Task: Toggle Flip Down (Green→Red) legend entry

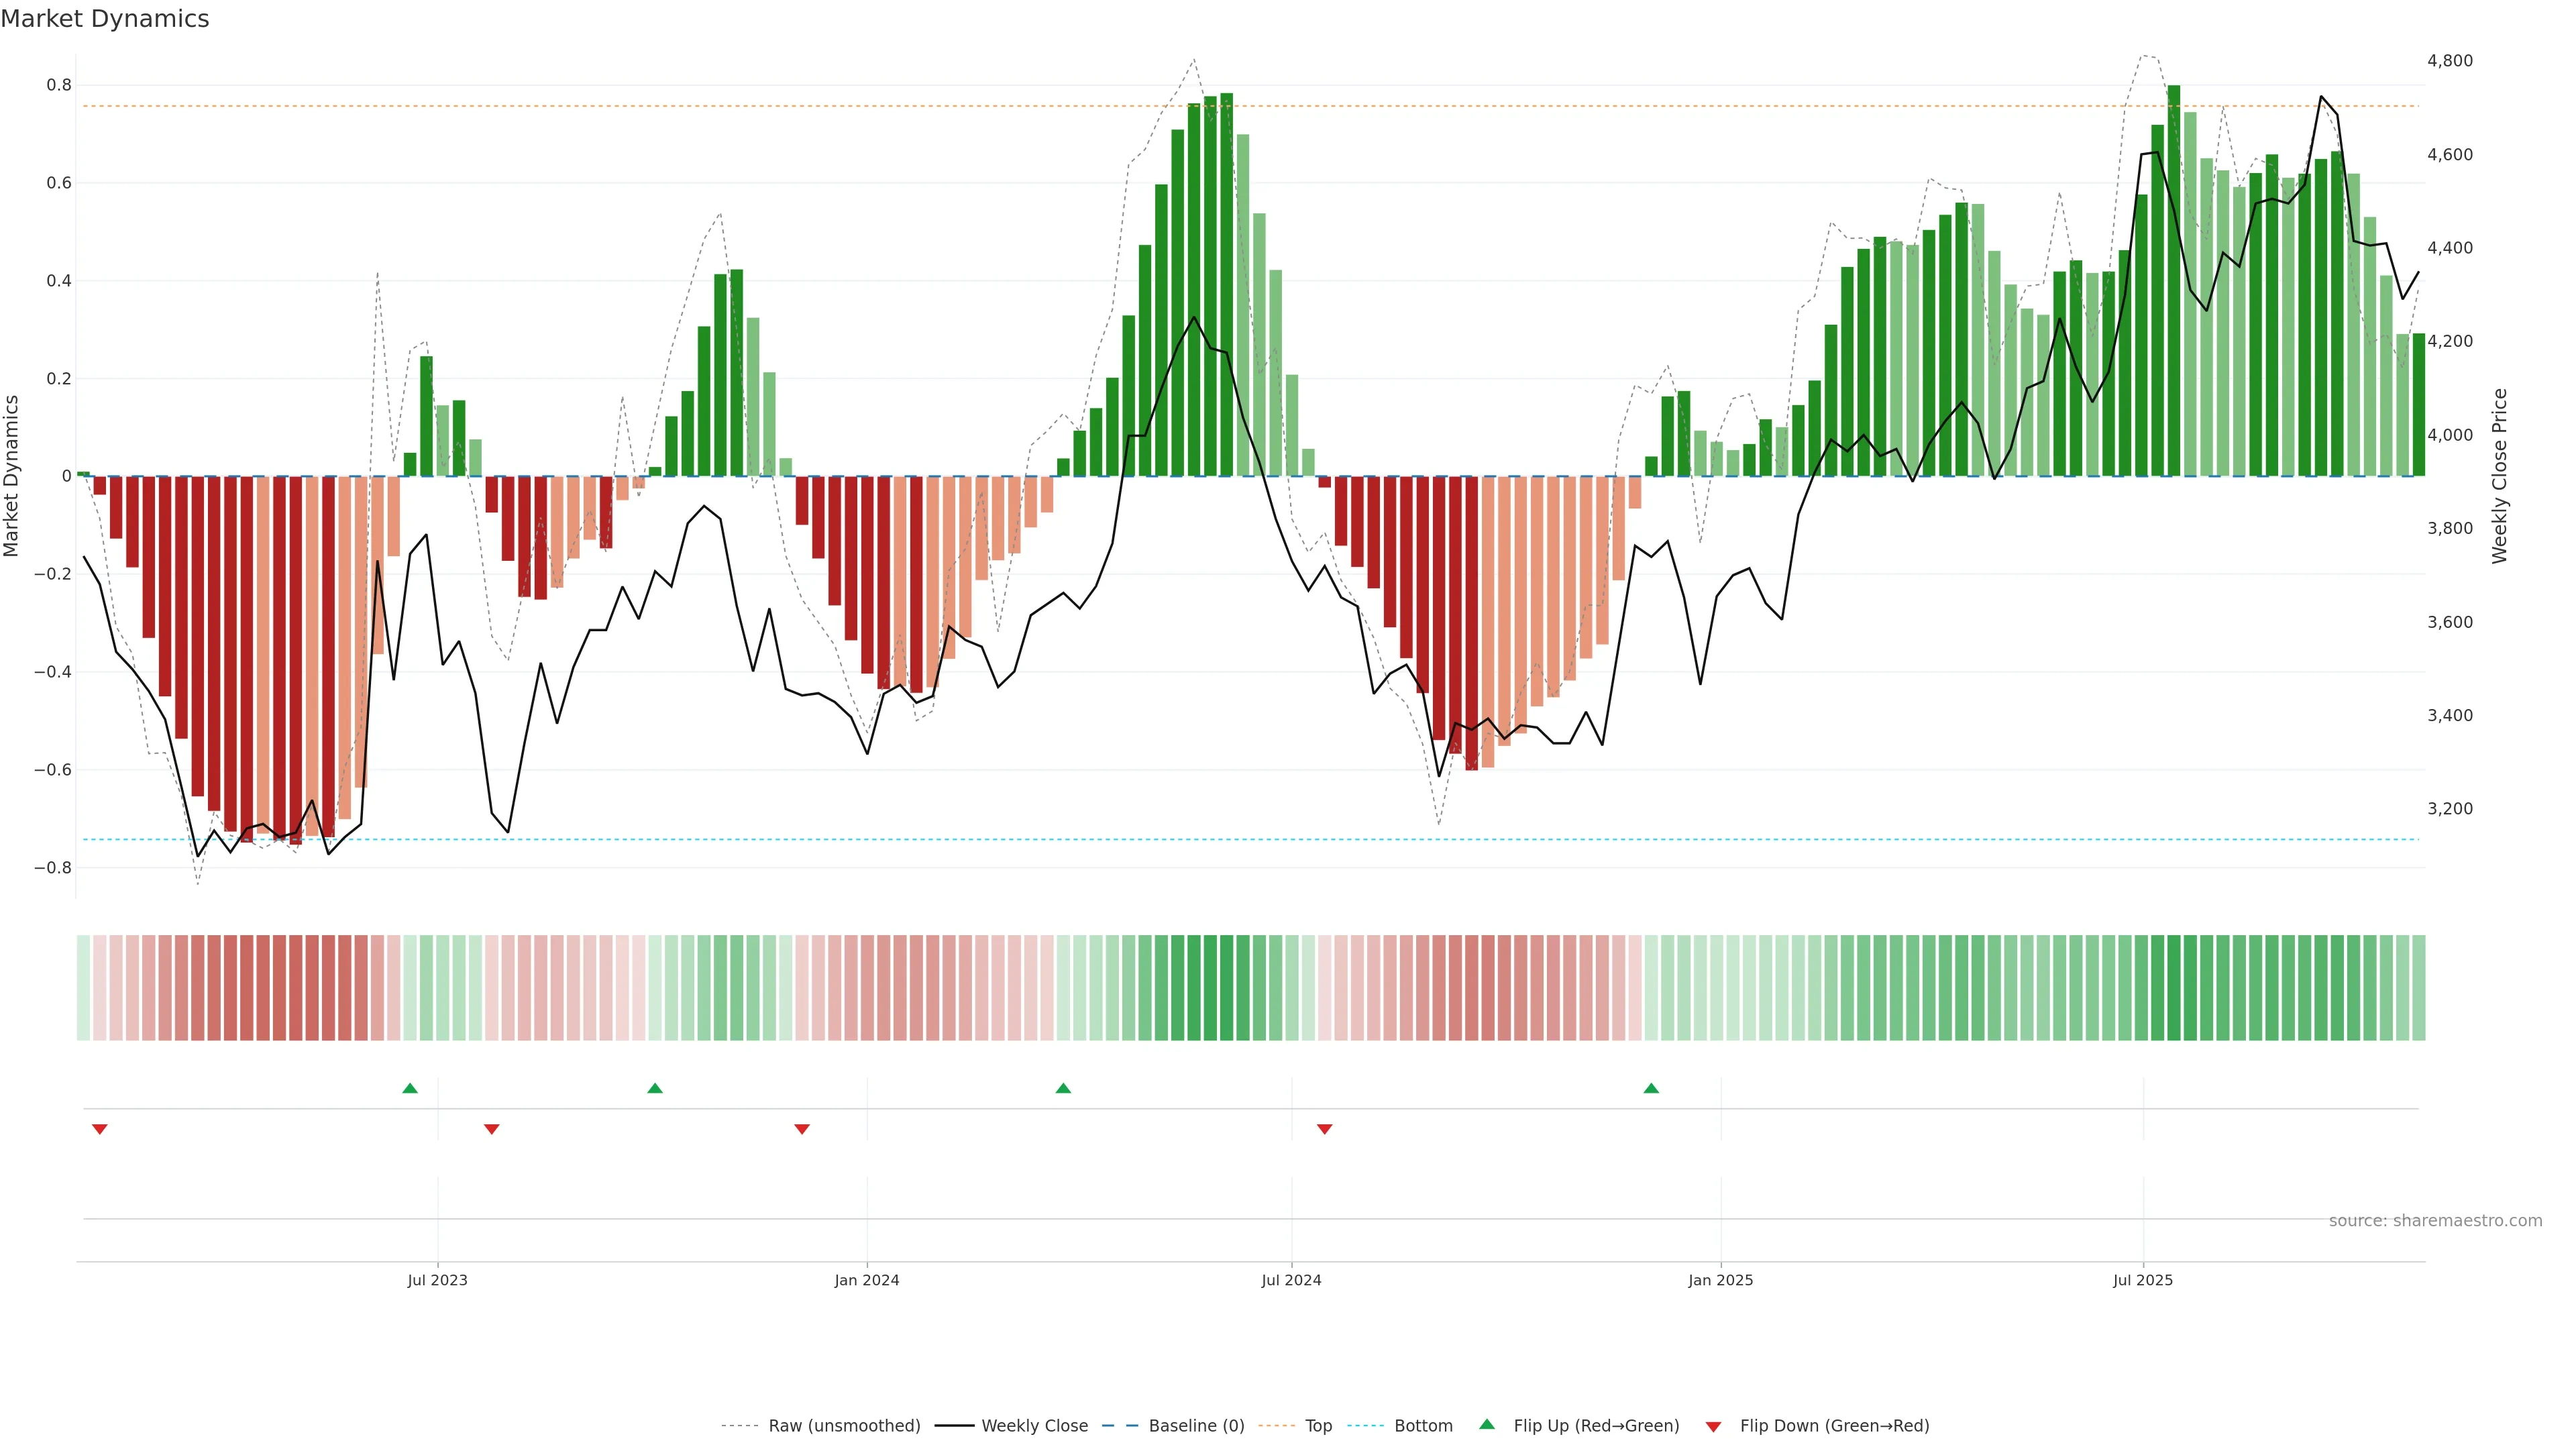Action: coord(1834,1426)
